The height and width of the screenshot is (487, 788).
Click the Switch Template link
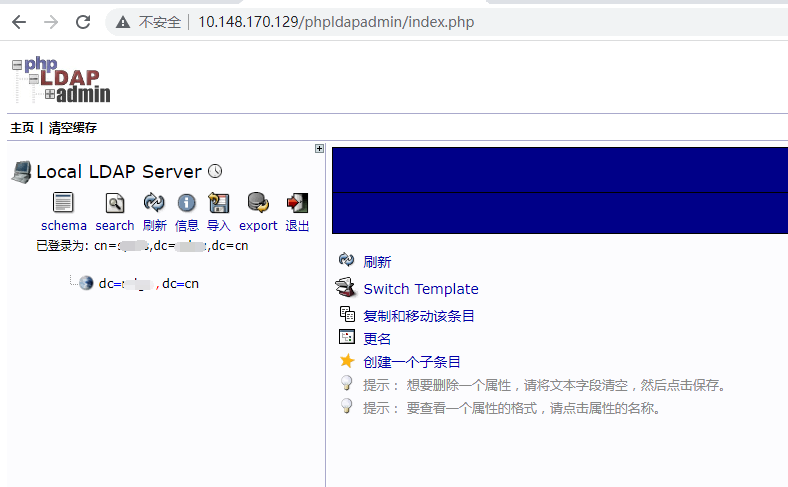click(420, 289)
